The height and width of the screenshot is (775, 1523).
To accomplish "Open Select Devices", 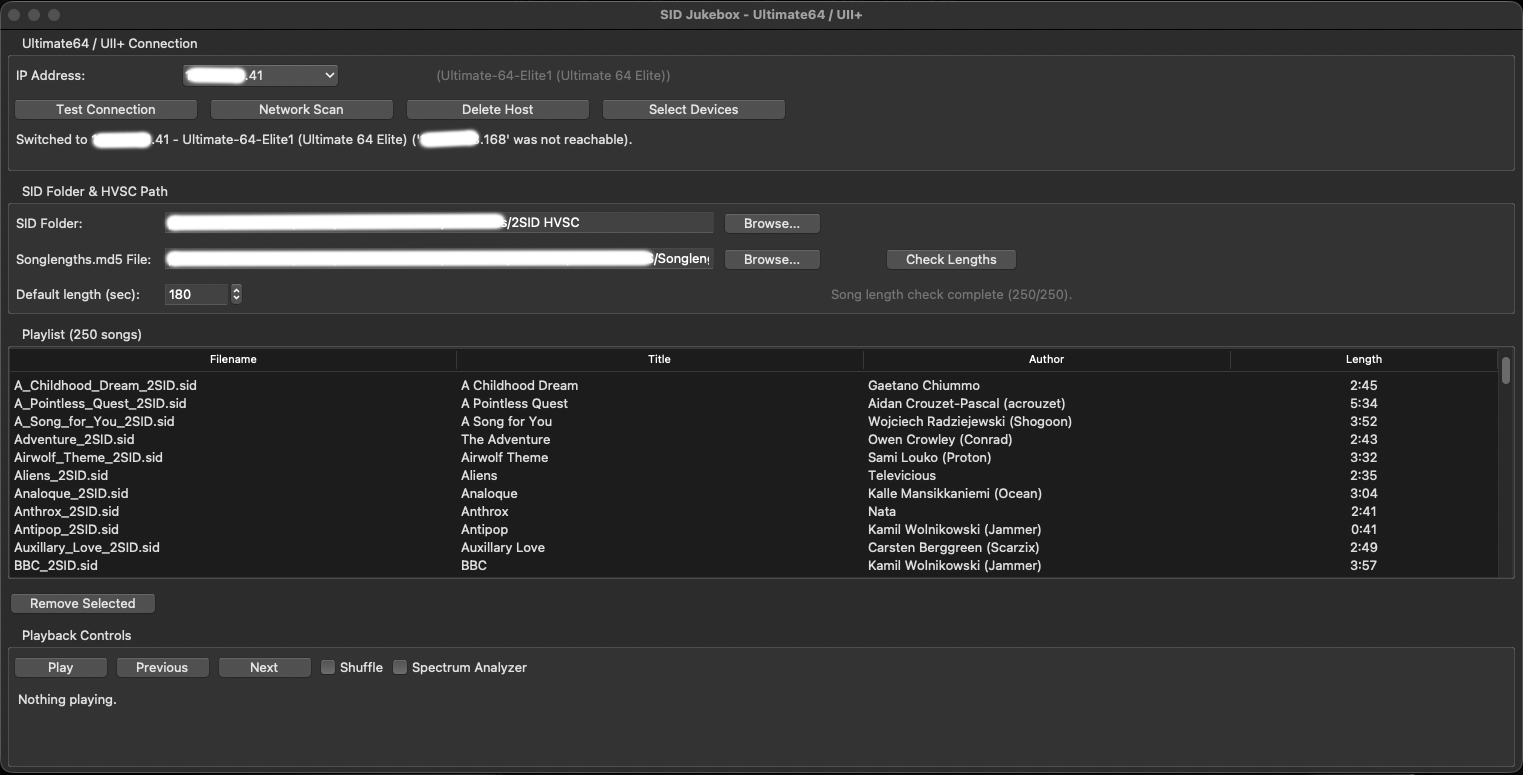I will [693, 109].
